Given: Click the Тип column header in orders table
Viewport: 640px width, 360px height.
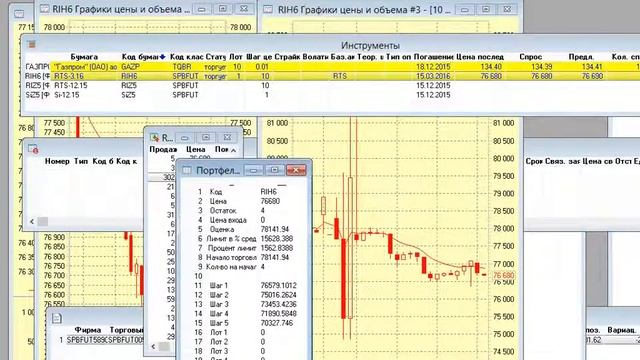Looking at the screenshot, I should [81, 161].
